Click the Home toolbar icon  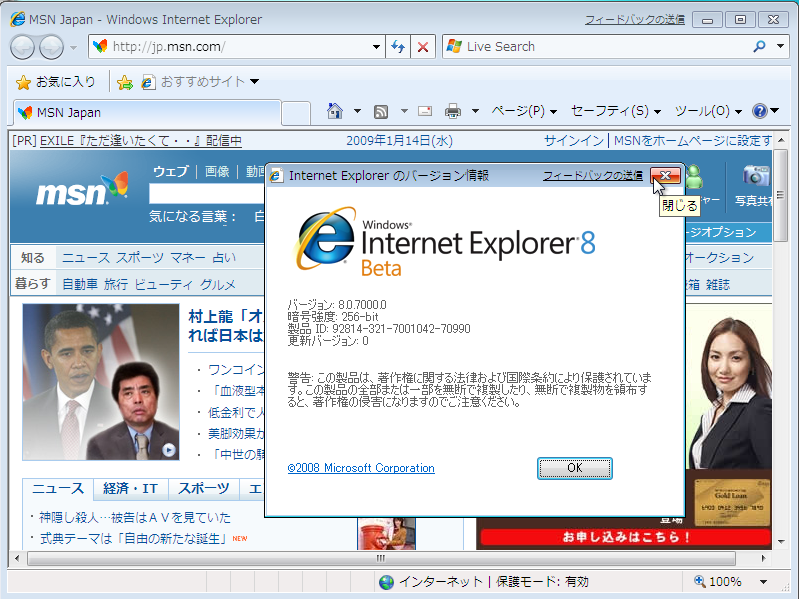335,111
